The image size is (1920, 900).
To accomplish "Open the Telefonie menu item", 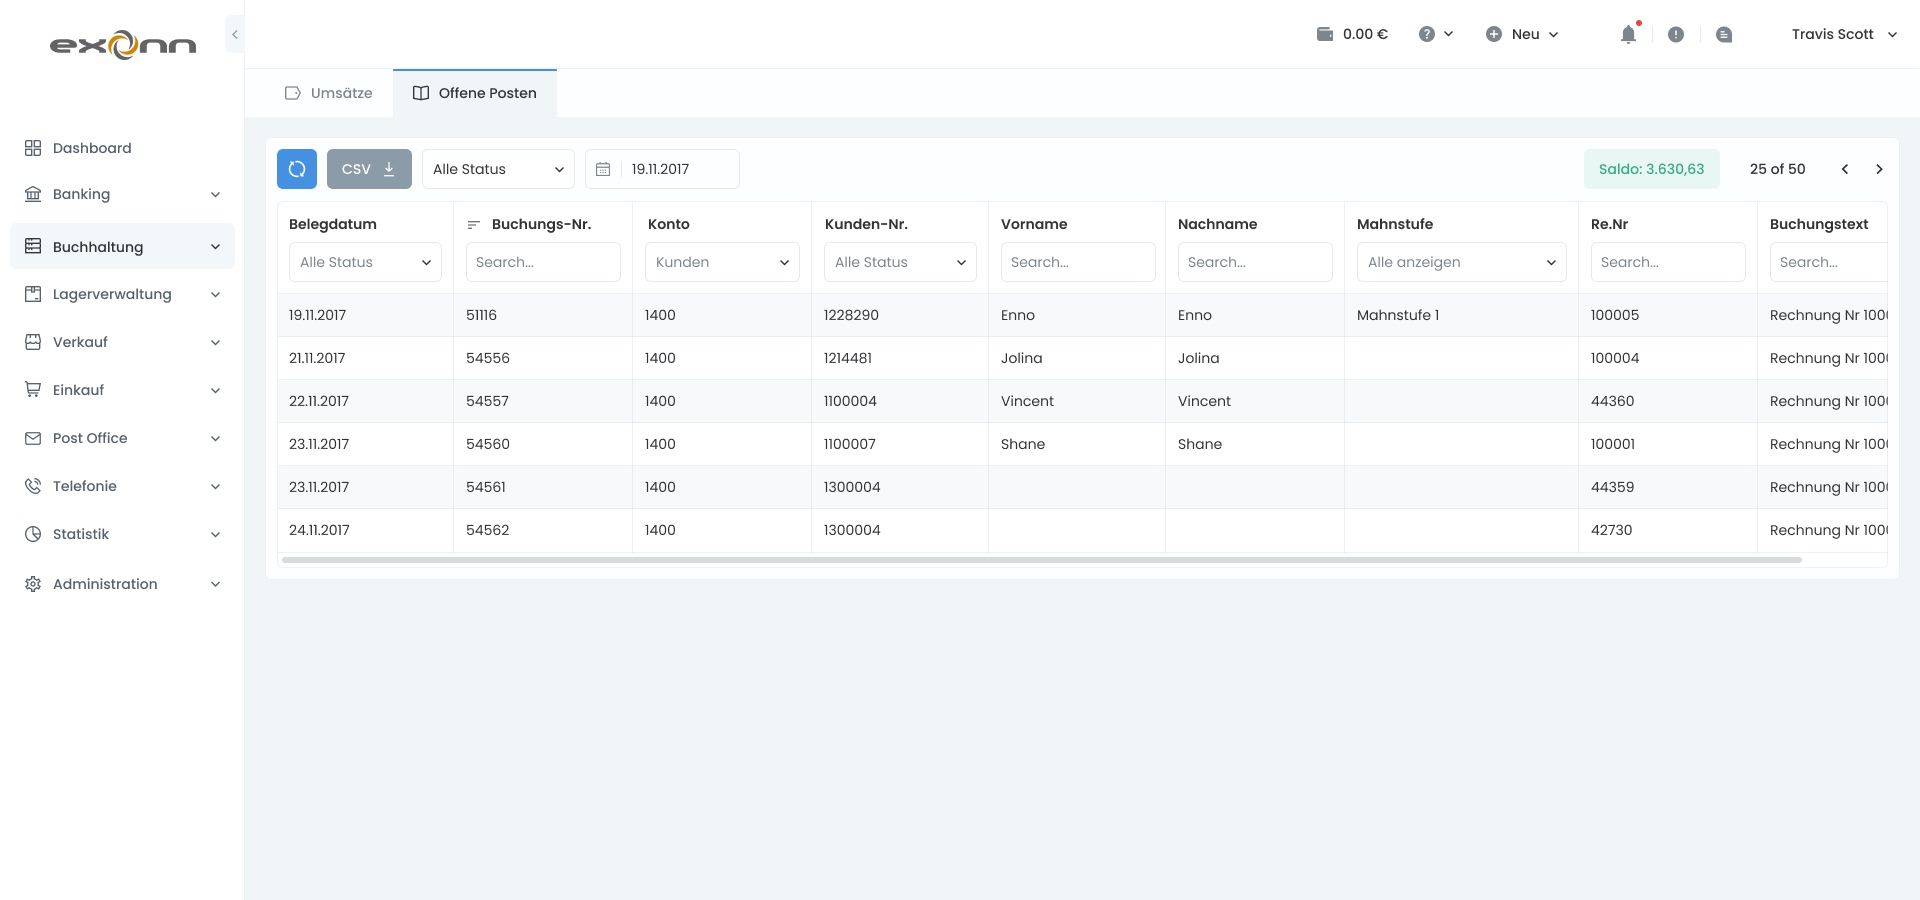I will point(122,486).
